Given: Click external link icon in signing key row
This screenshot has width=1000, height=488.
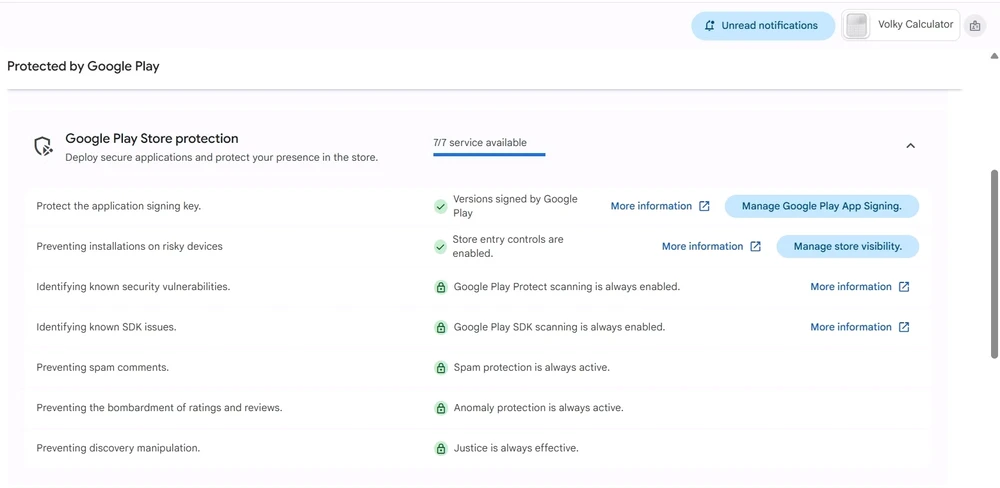Looking at the screenshot, I should 704,206.
